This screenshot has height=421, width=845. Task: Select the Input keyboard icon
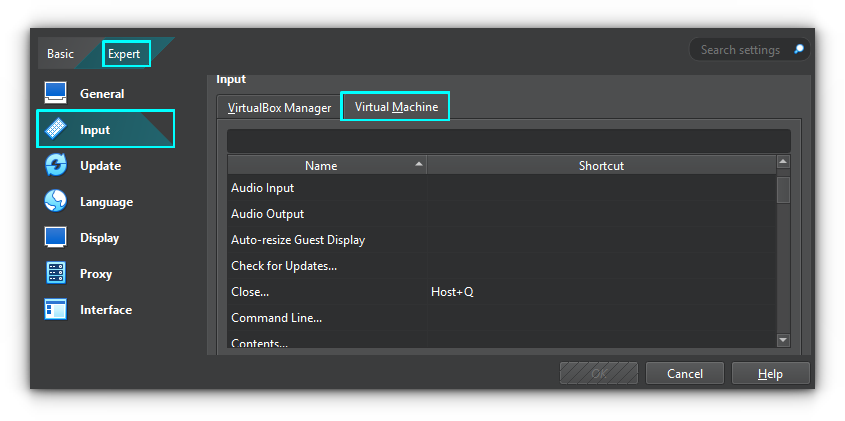click(55, 129)
